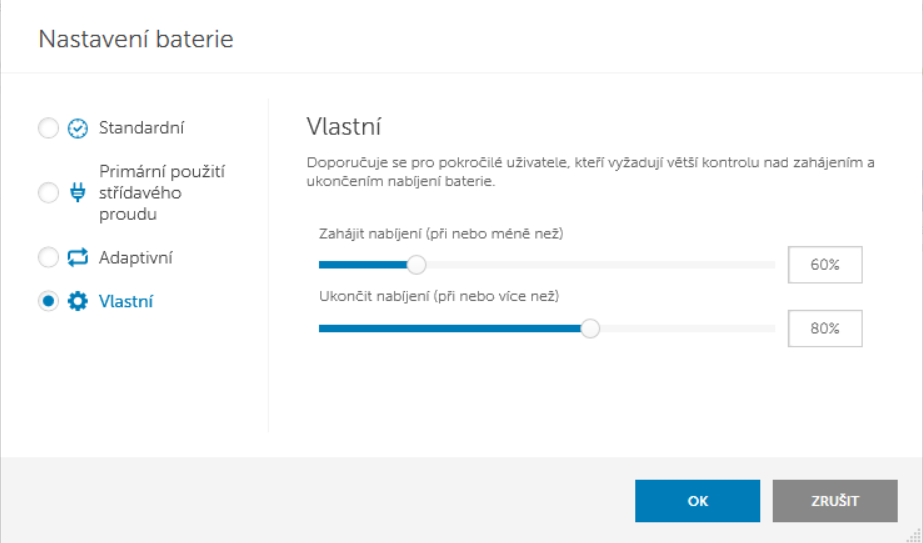Click the Custom mode gear icon
The image size is (923, 543).
pos(78,301)
